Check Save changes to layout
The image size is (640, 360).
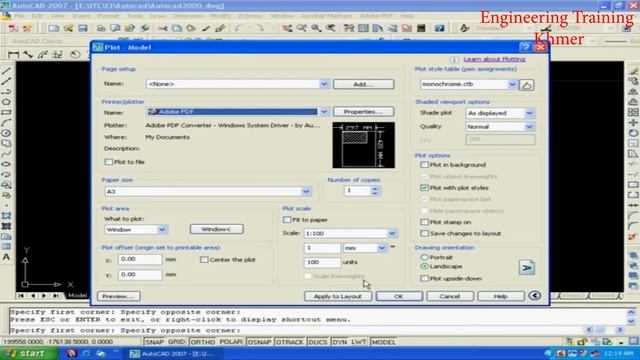pos(424,233)
